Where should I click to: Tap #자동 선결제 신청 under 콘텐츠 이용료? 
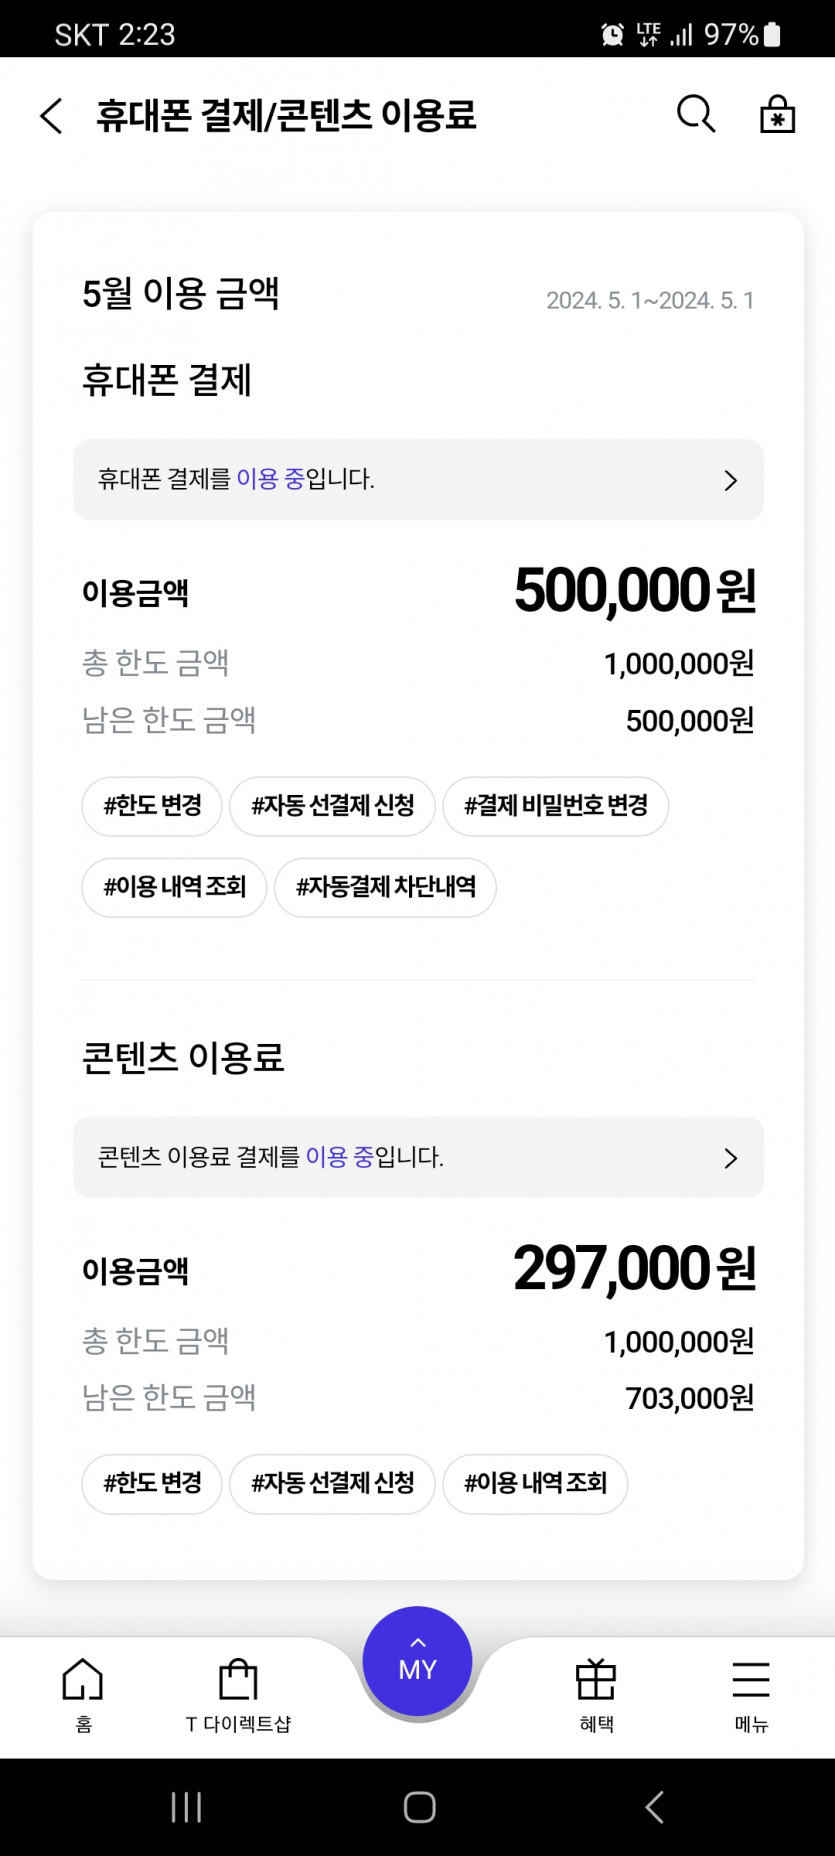[332, 1484]
